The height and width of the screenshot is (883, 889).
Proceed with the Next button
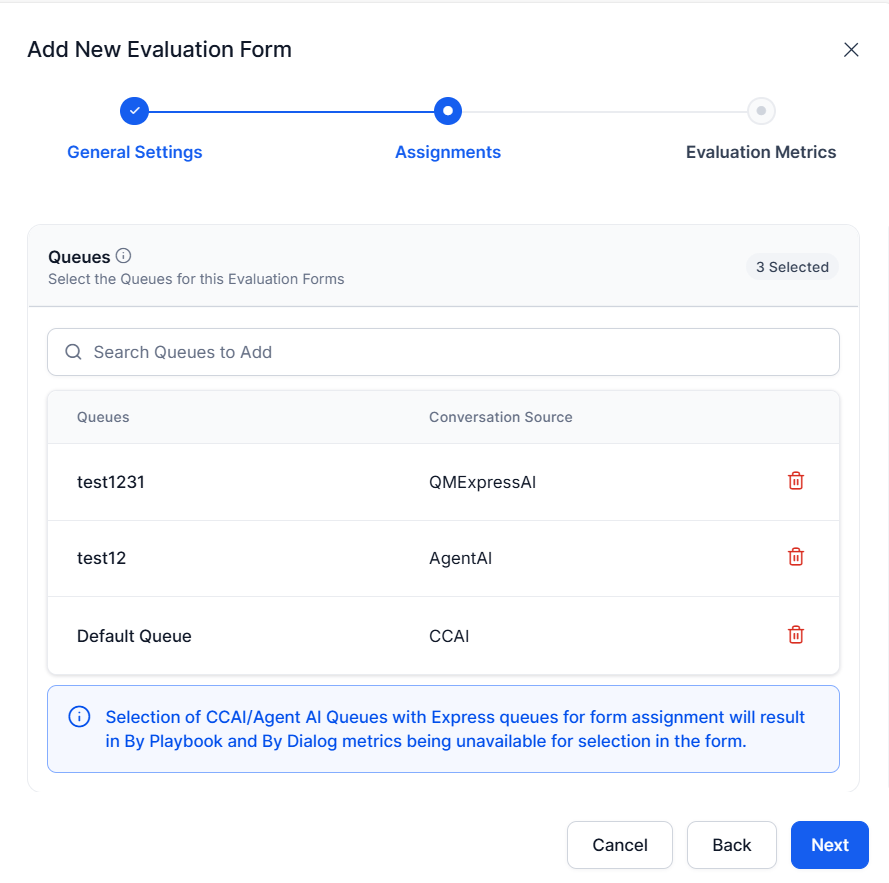pyautogui.click(x=830, y=845)
